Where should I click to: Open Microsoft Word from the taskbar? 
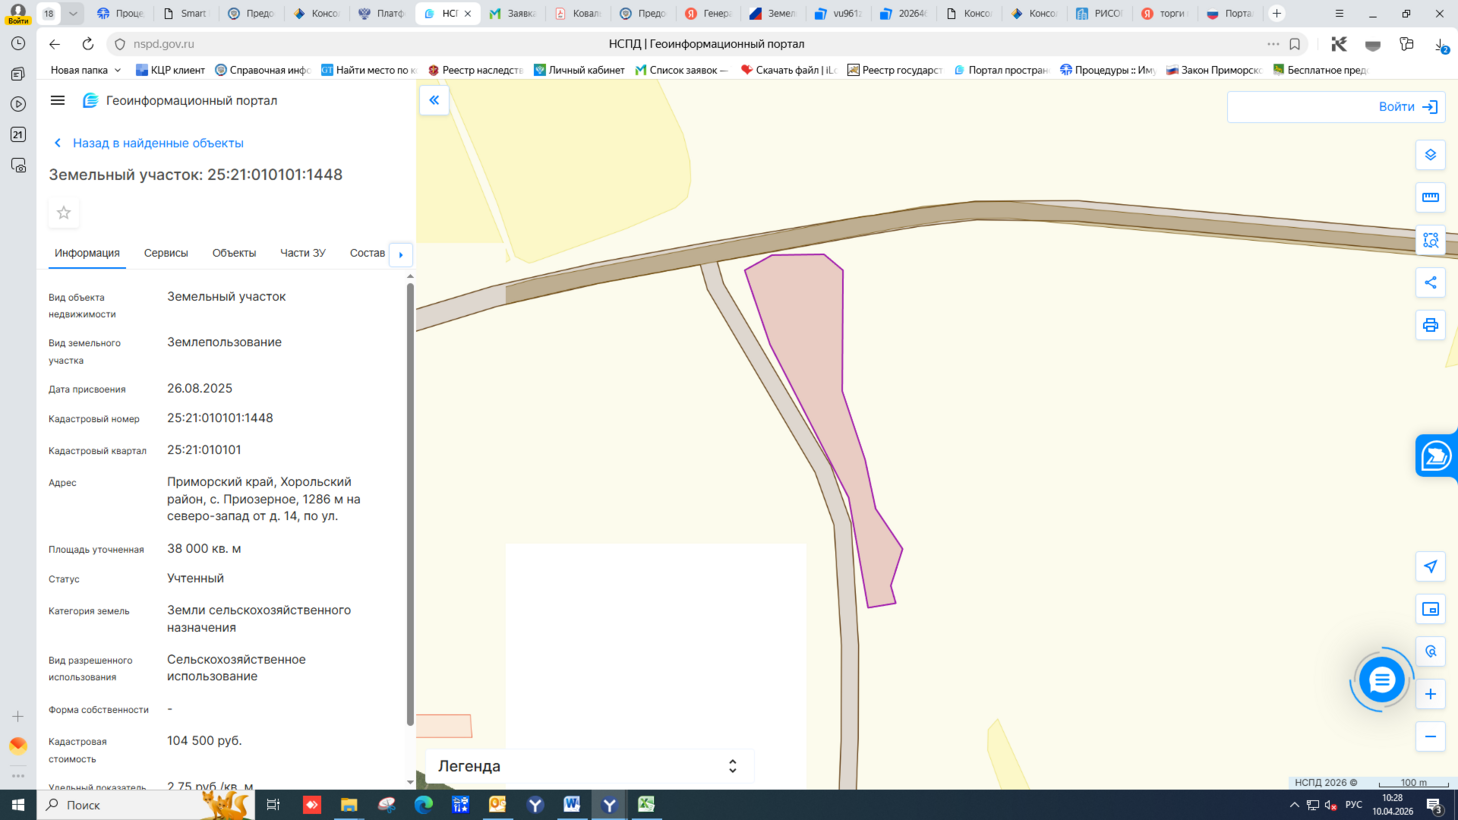pyautogui.click(x=571, y=805)
